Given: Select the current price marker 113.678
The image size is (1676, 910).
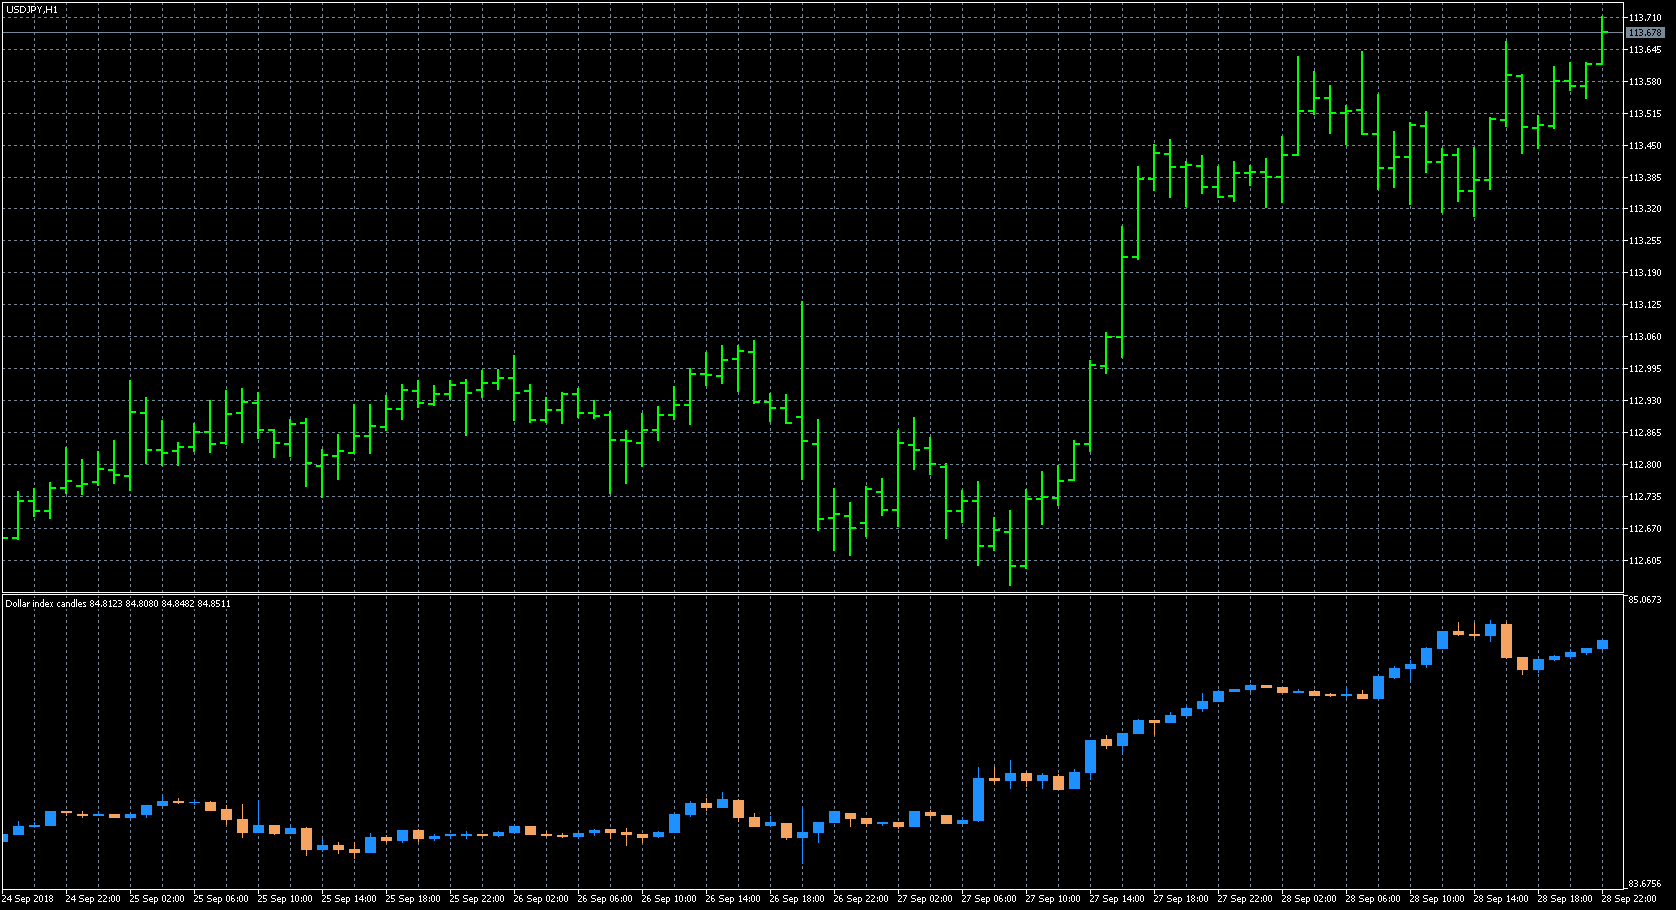Looking at the screenshot, I should (1645, 33).
